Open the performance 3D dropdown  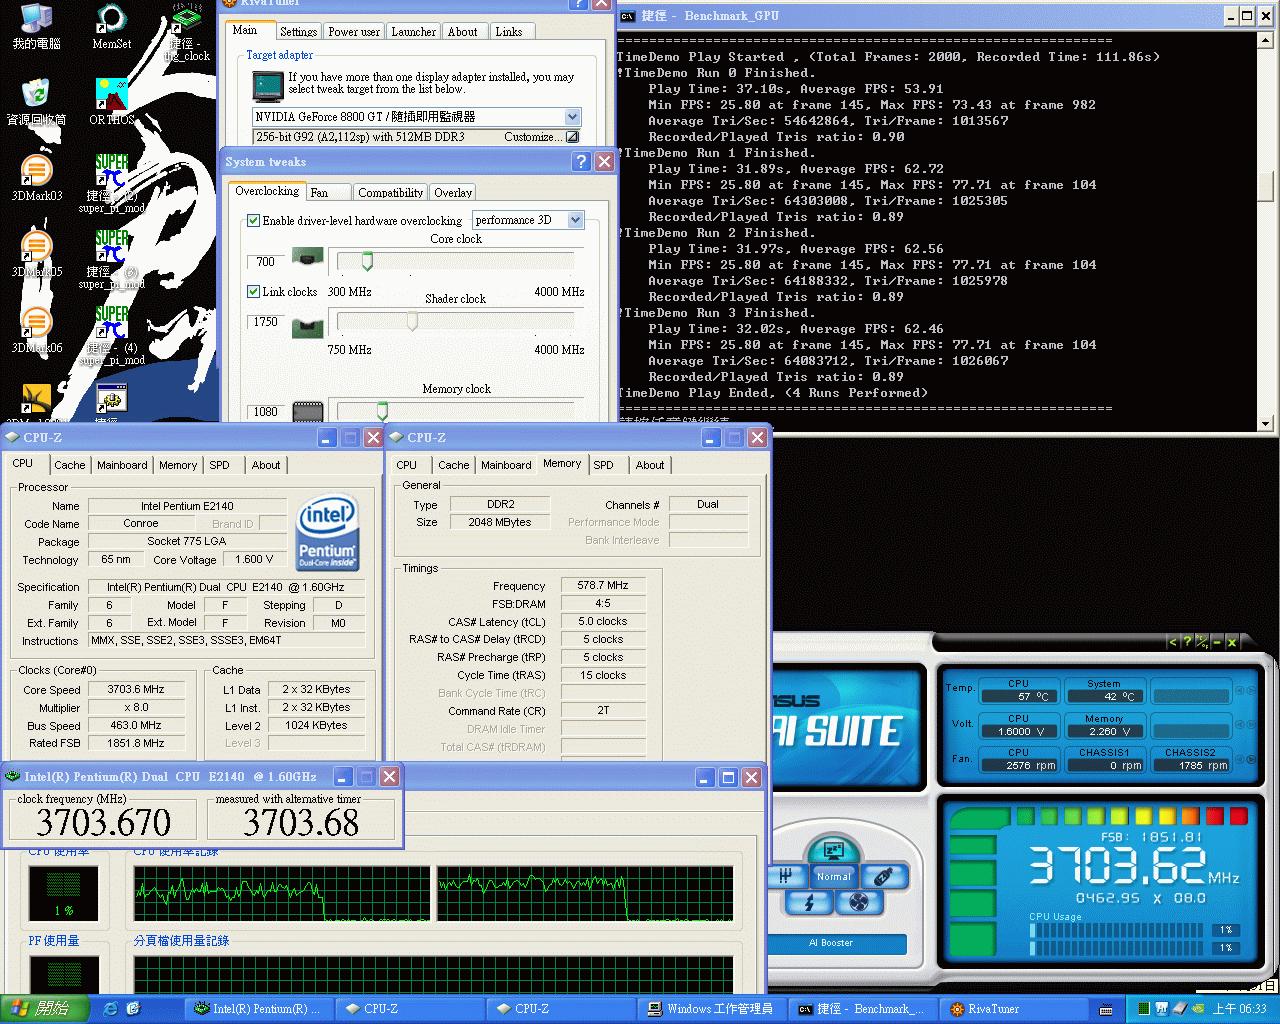point(575,220)
